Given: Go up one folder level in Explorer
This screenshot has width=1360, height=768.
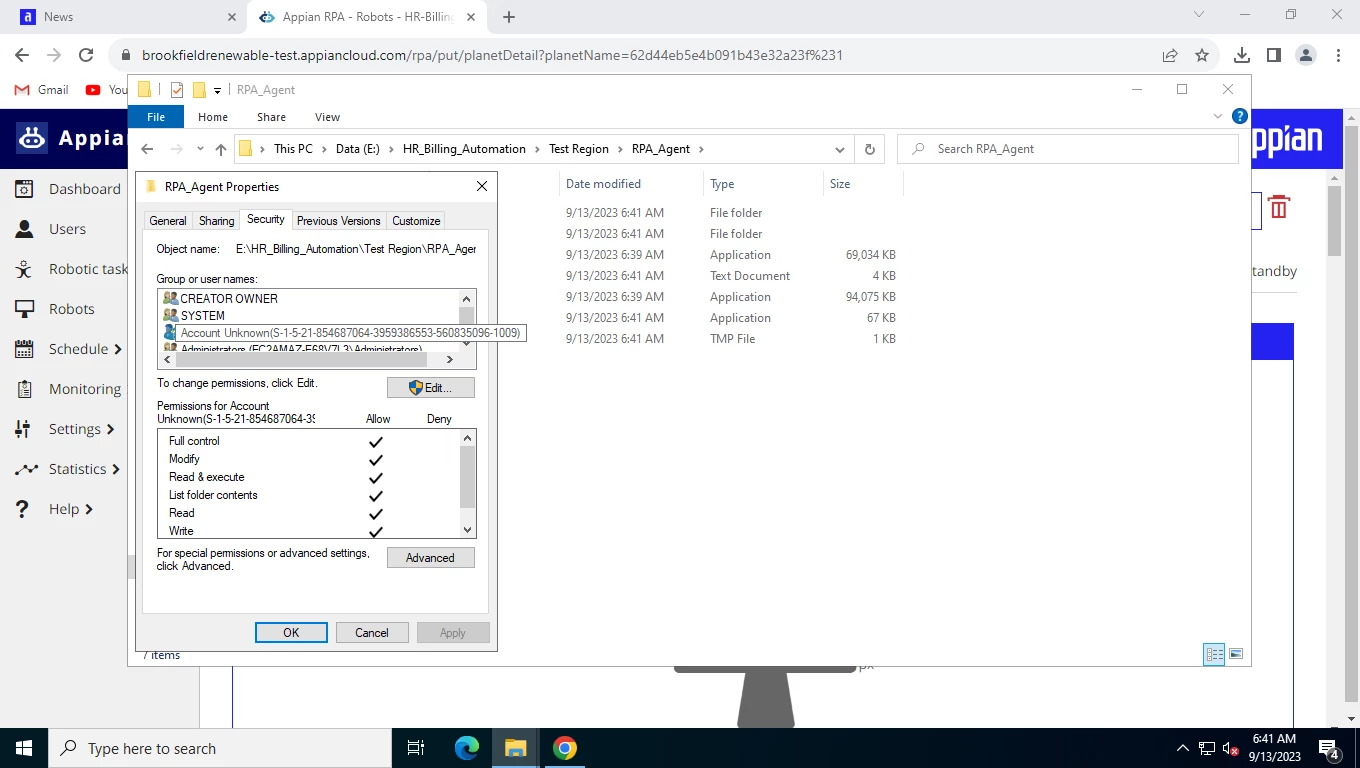Looking at the screenshot, I should pyautogui.click(x=221, y=149).
